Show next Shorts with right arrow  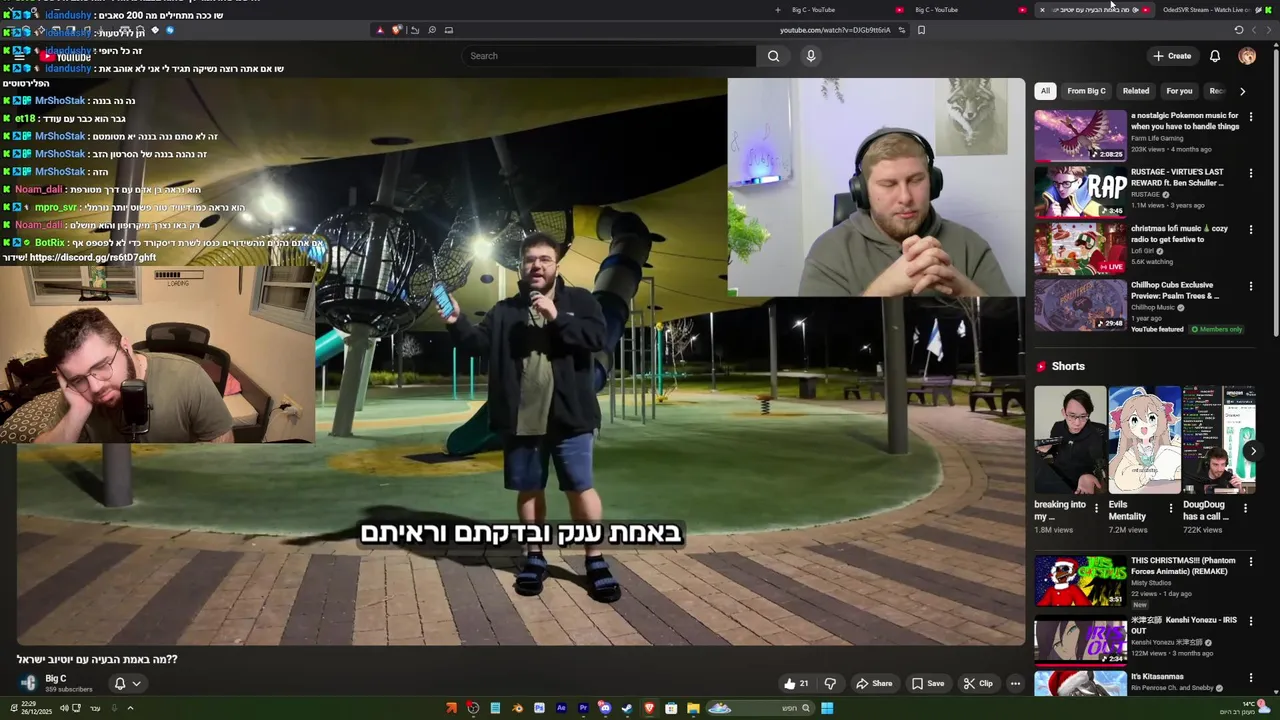pyautogui.click(x=1252, y=451)
